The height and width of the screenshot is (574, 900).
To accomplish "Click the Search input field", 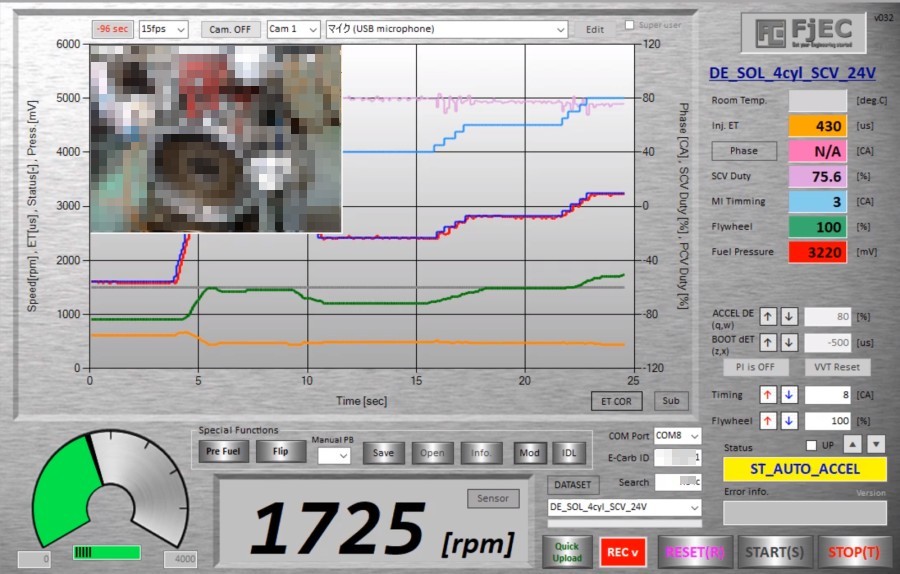I will tap(677, 482).
